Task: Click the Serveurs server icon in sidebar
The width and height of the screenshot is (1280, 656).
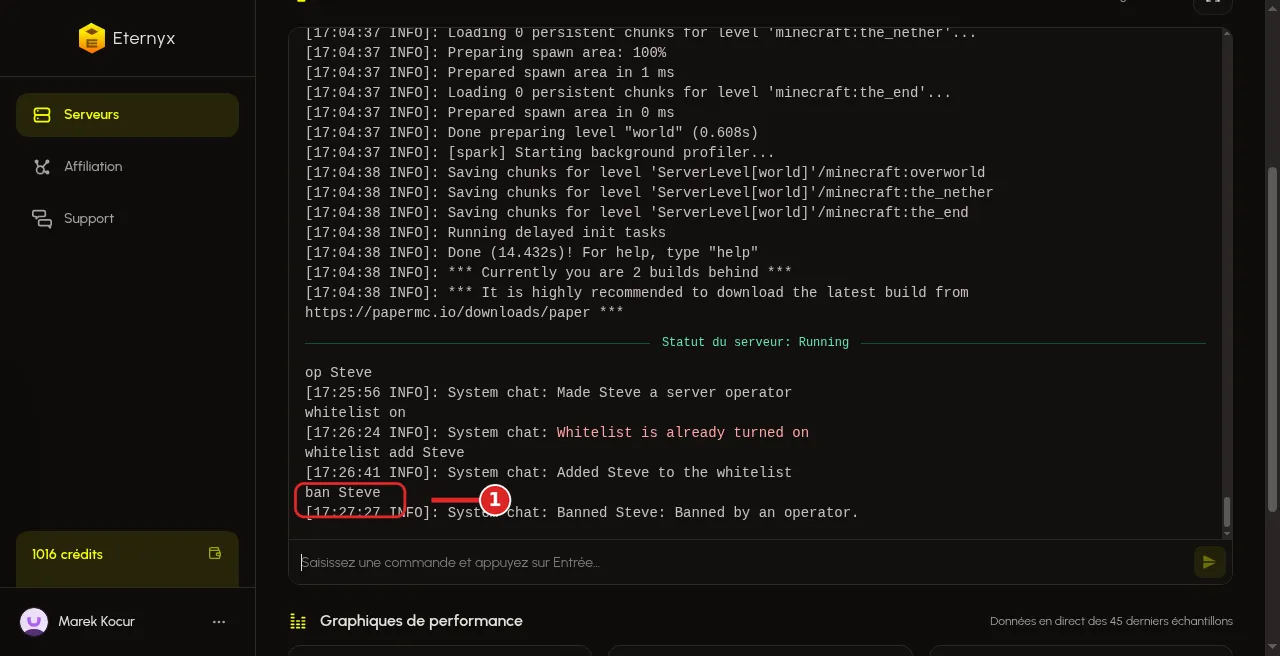Action: click(42, 115)
